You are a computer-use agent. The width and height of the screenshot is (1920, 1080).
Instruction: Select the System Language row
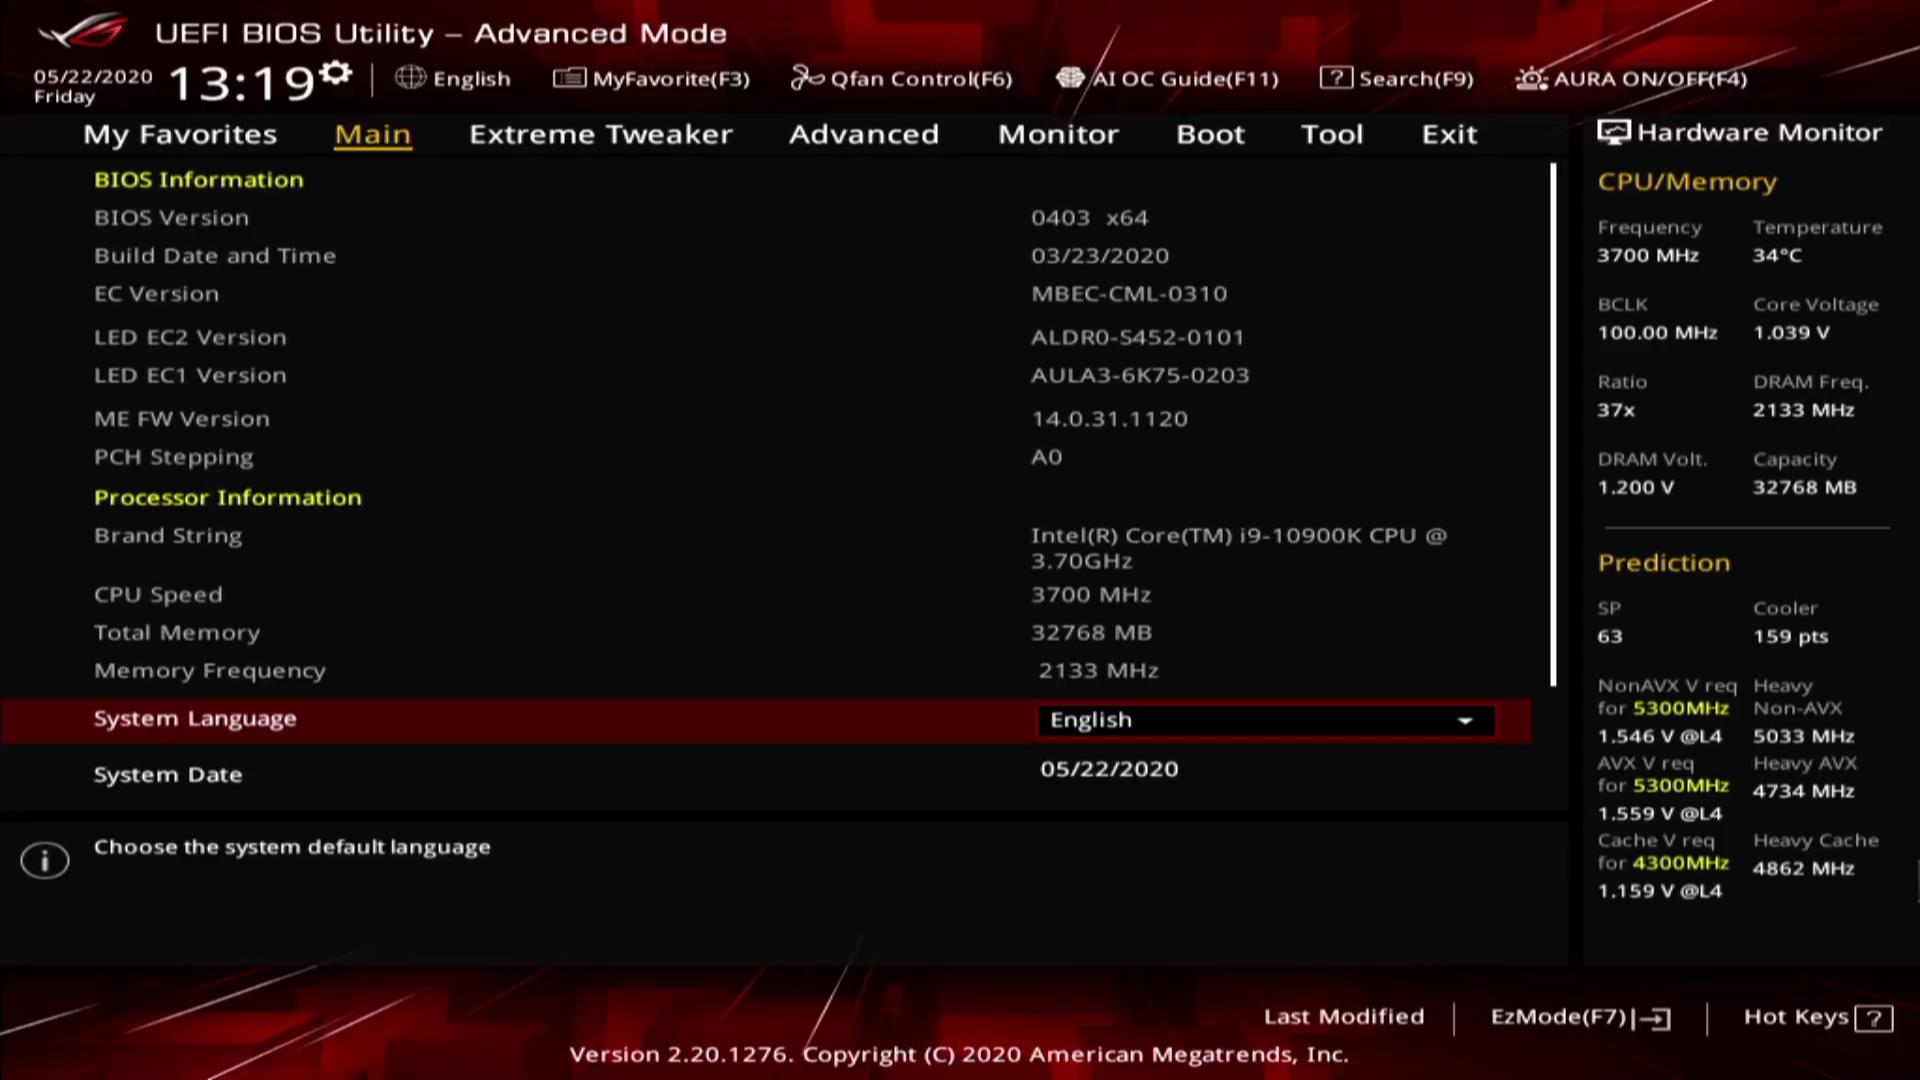click(765, 721)
